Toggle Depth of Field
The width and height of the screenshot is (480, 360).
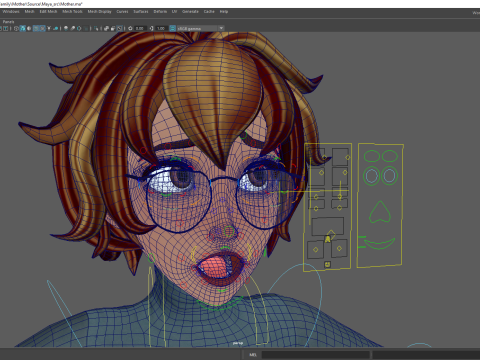tap(86, 28)
